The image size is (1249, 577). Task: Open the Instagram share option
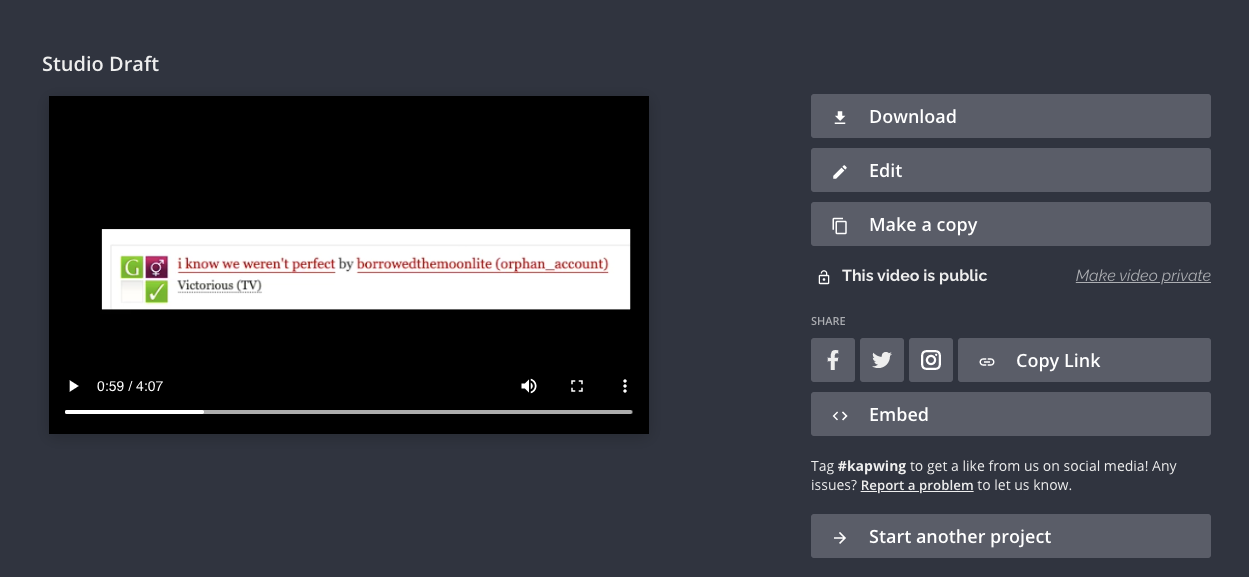pyautogui.click(x=930, y=360)
